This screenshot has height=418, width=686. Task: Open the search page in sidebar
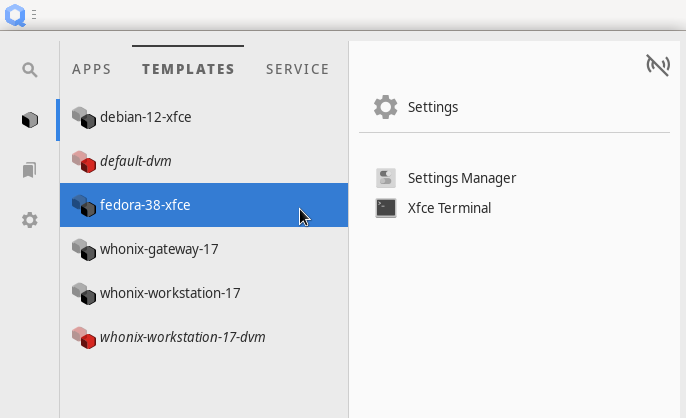pos(30,70)
